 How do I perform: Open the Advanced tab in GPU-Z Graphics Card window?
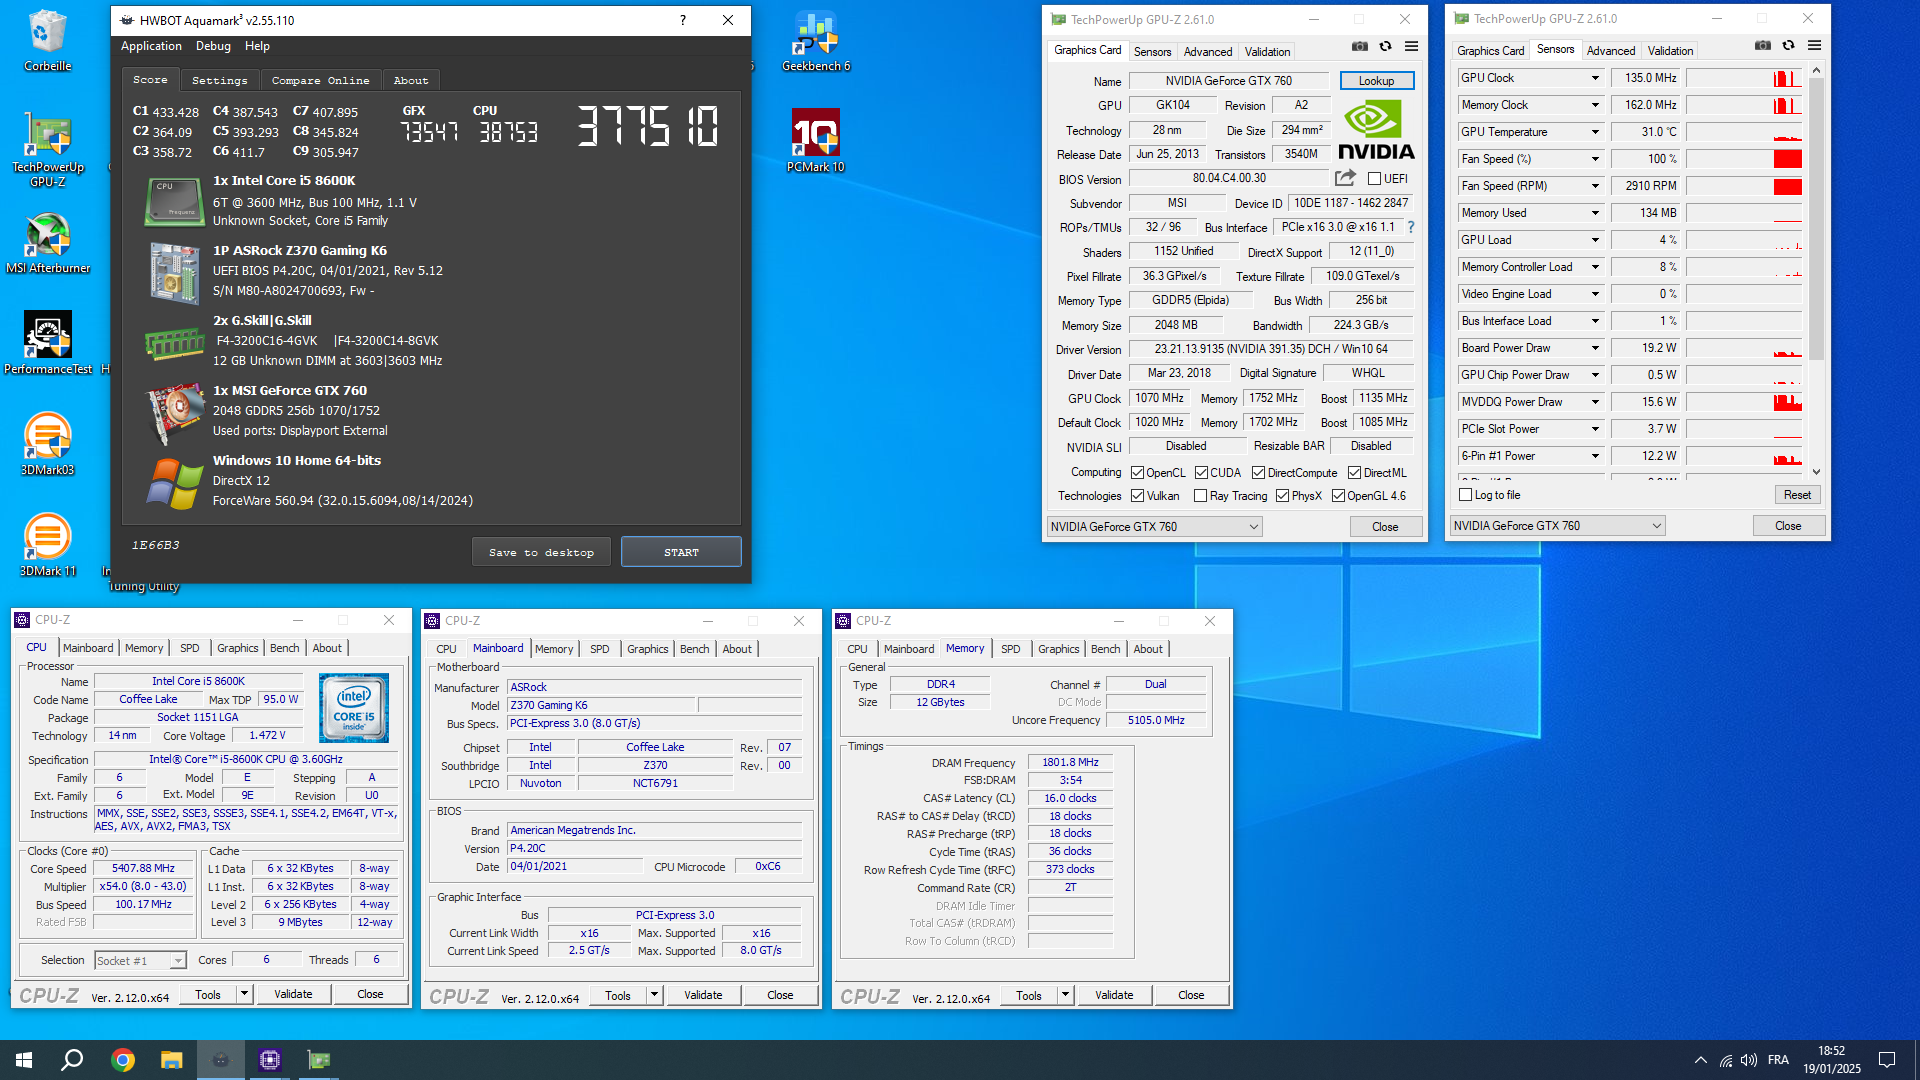click(x=1208, y=51)
